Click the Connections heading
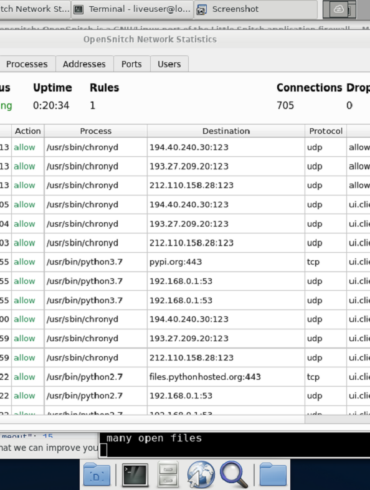Image resolution: width=370 pixels, height=490 pixels. coord(309,88)
